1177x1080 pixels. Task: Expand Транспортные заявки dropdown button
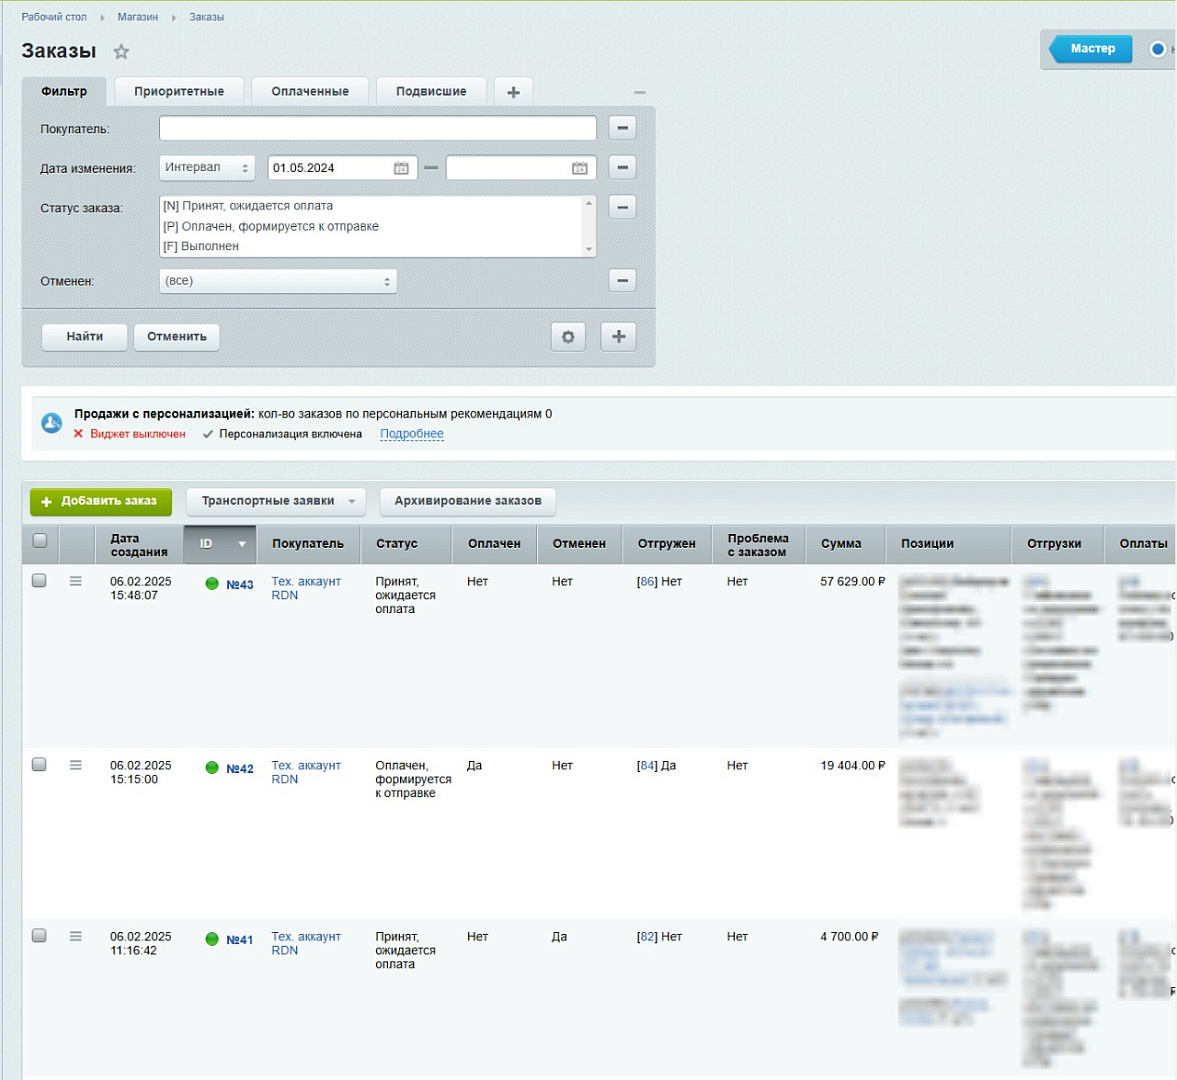275,501
